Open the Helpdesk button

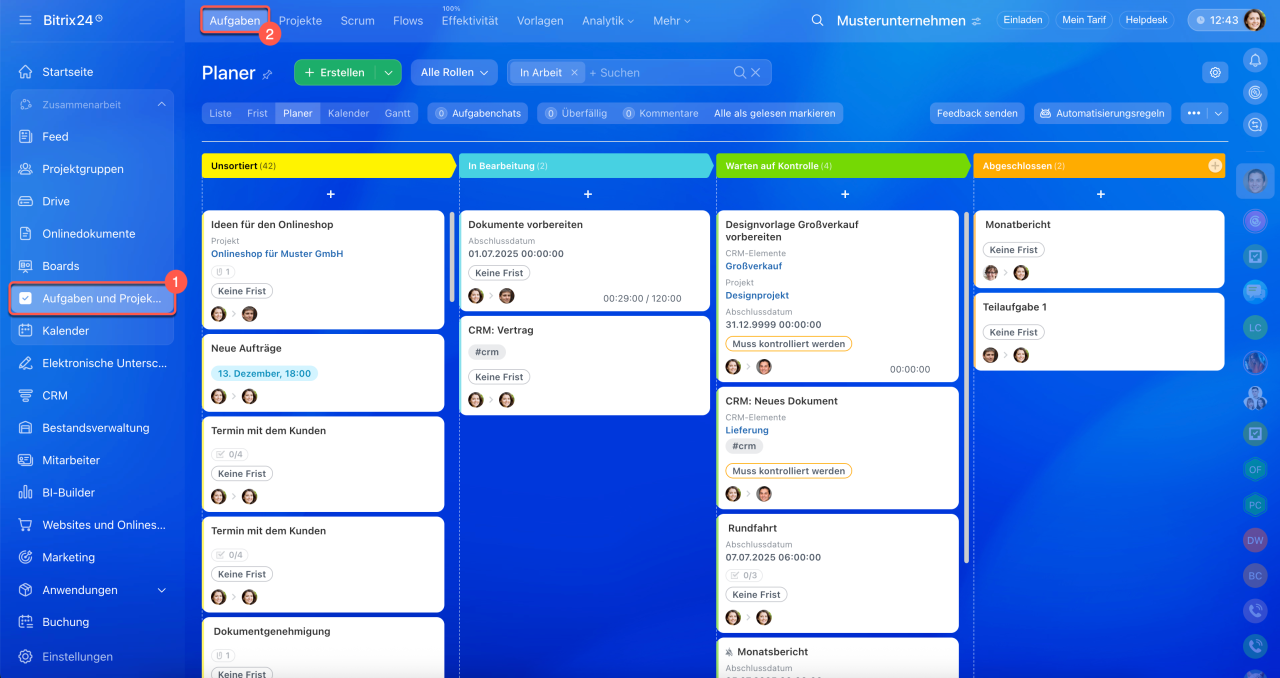pos(1146,20)
